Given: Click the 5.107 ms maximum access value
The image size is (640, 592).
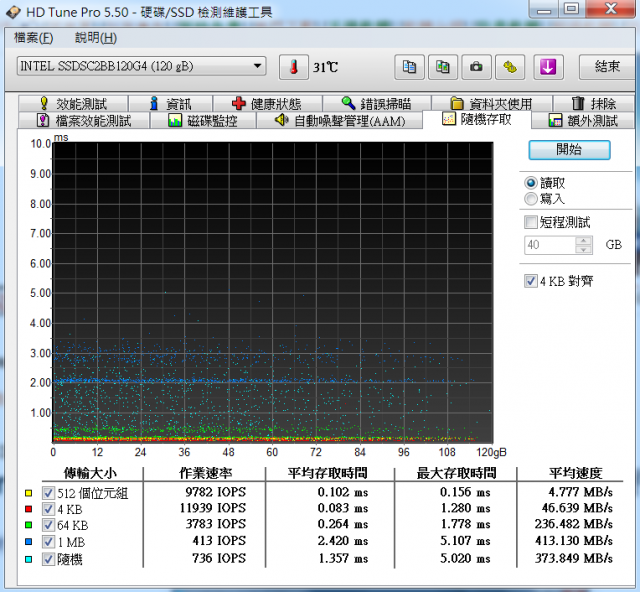Looking at the screenshot, I should tap(465, 541).
